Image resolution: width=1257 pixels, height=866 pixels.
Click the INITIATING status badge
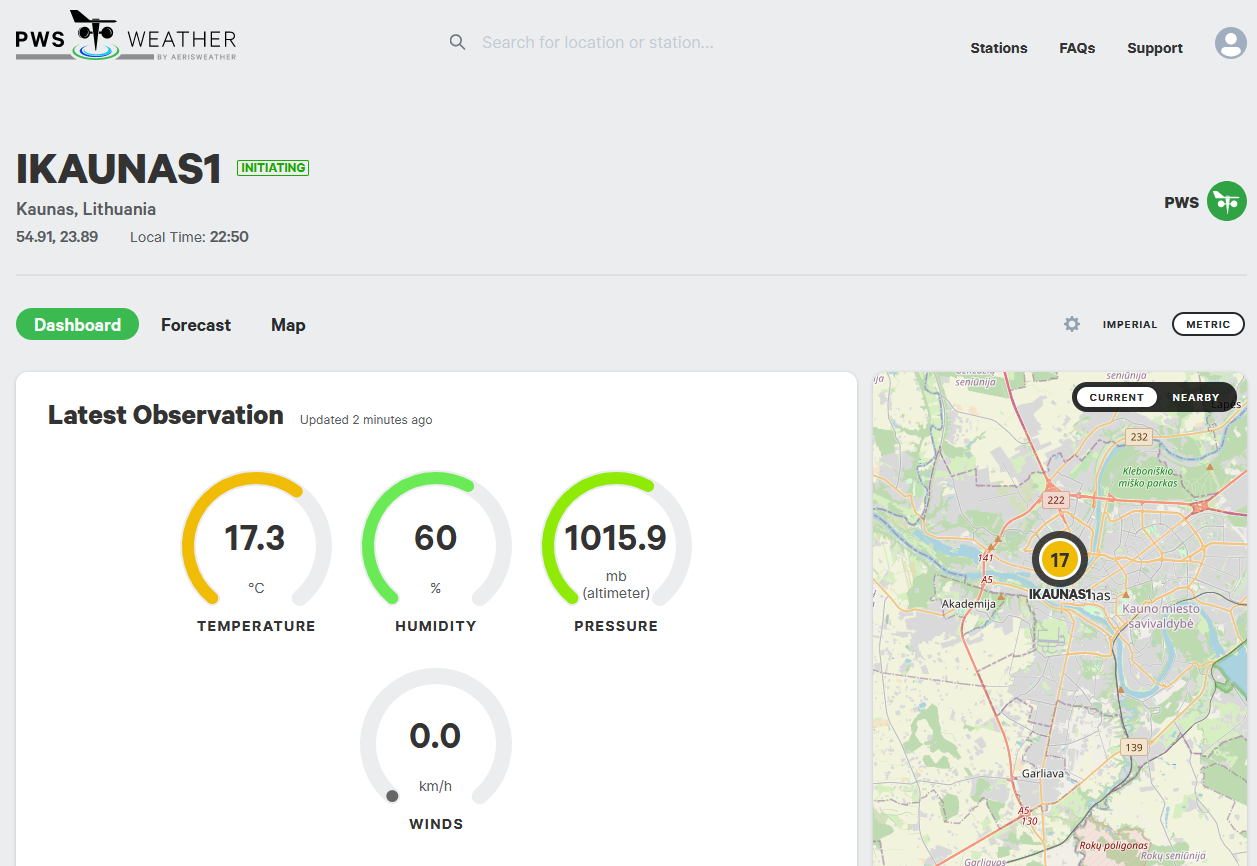click(273, 168)
